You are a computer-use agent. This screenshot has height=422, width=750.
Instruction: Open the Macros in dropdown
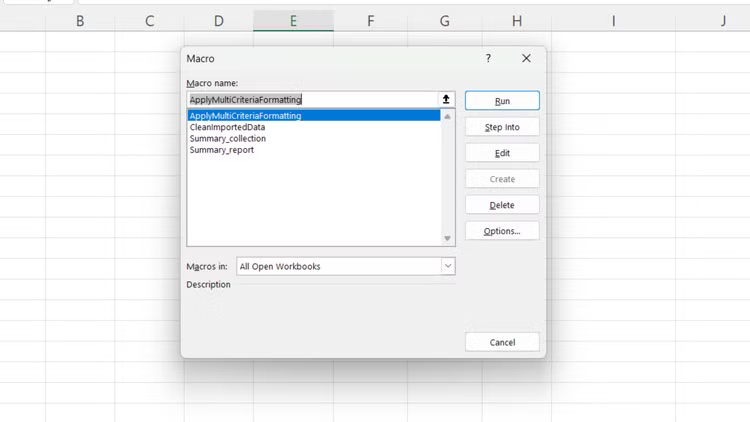coord(345,267)
